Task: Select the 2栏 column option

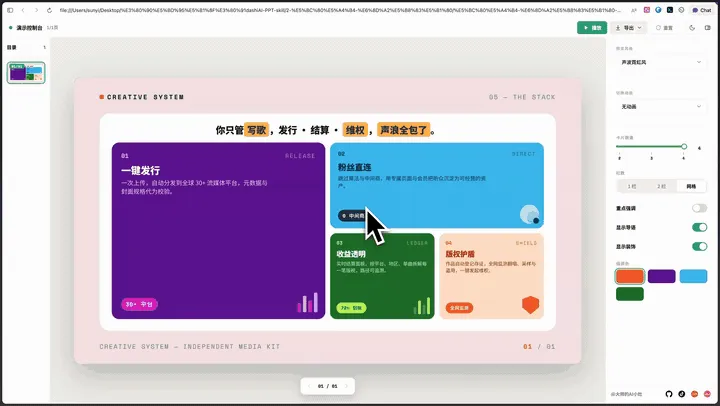Action: pyautogui.click(x=661, y=186)
